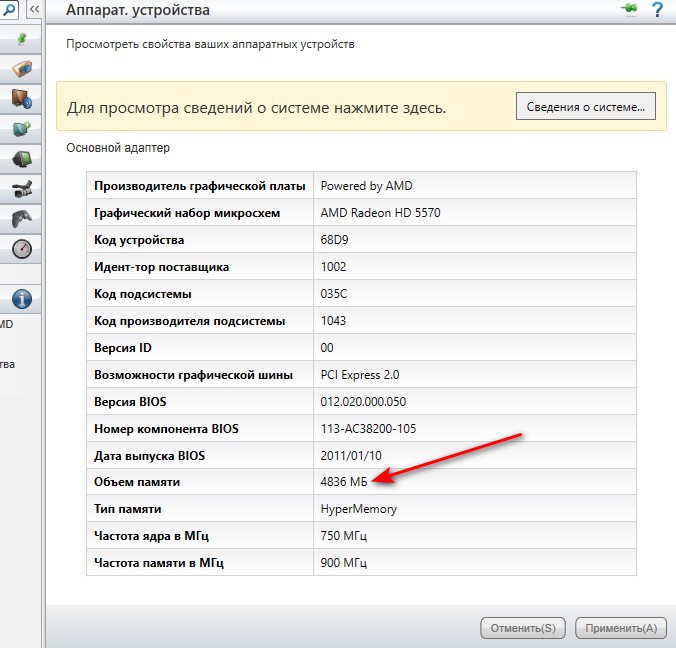Click the 'Тип памяти' row label
676x648 pixels.
click(x=128, y=509)
